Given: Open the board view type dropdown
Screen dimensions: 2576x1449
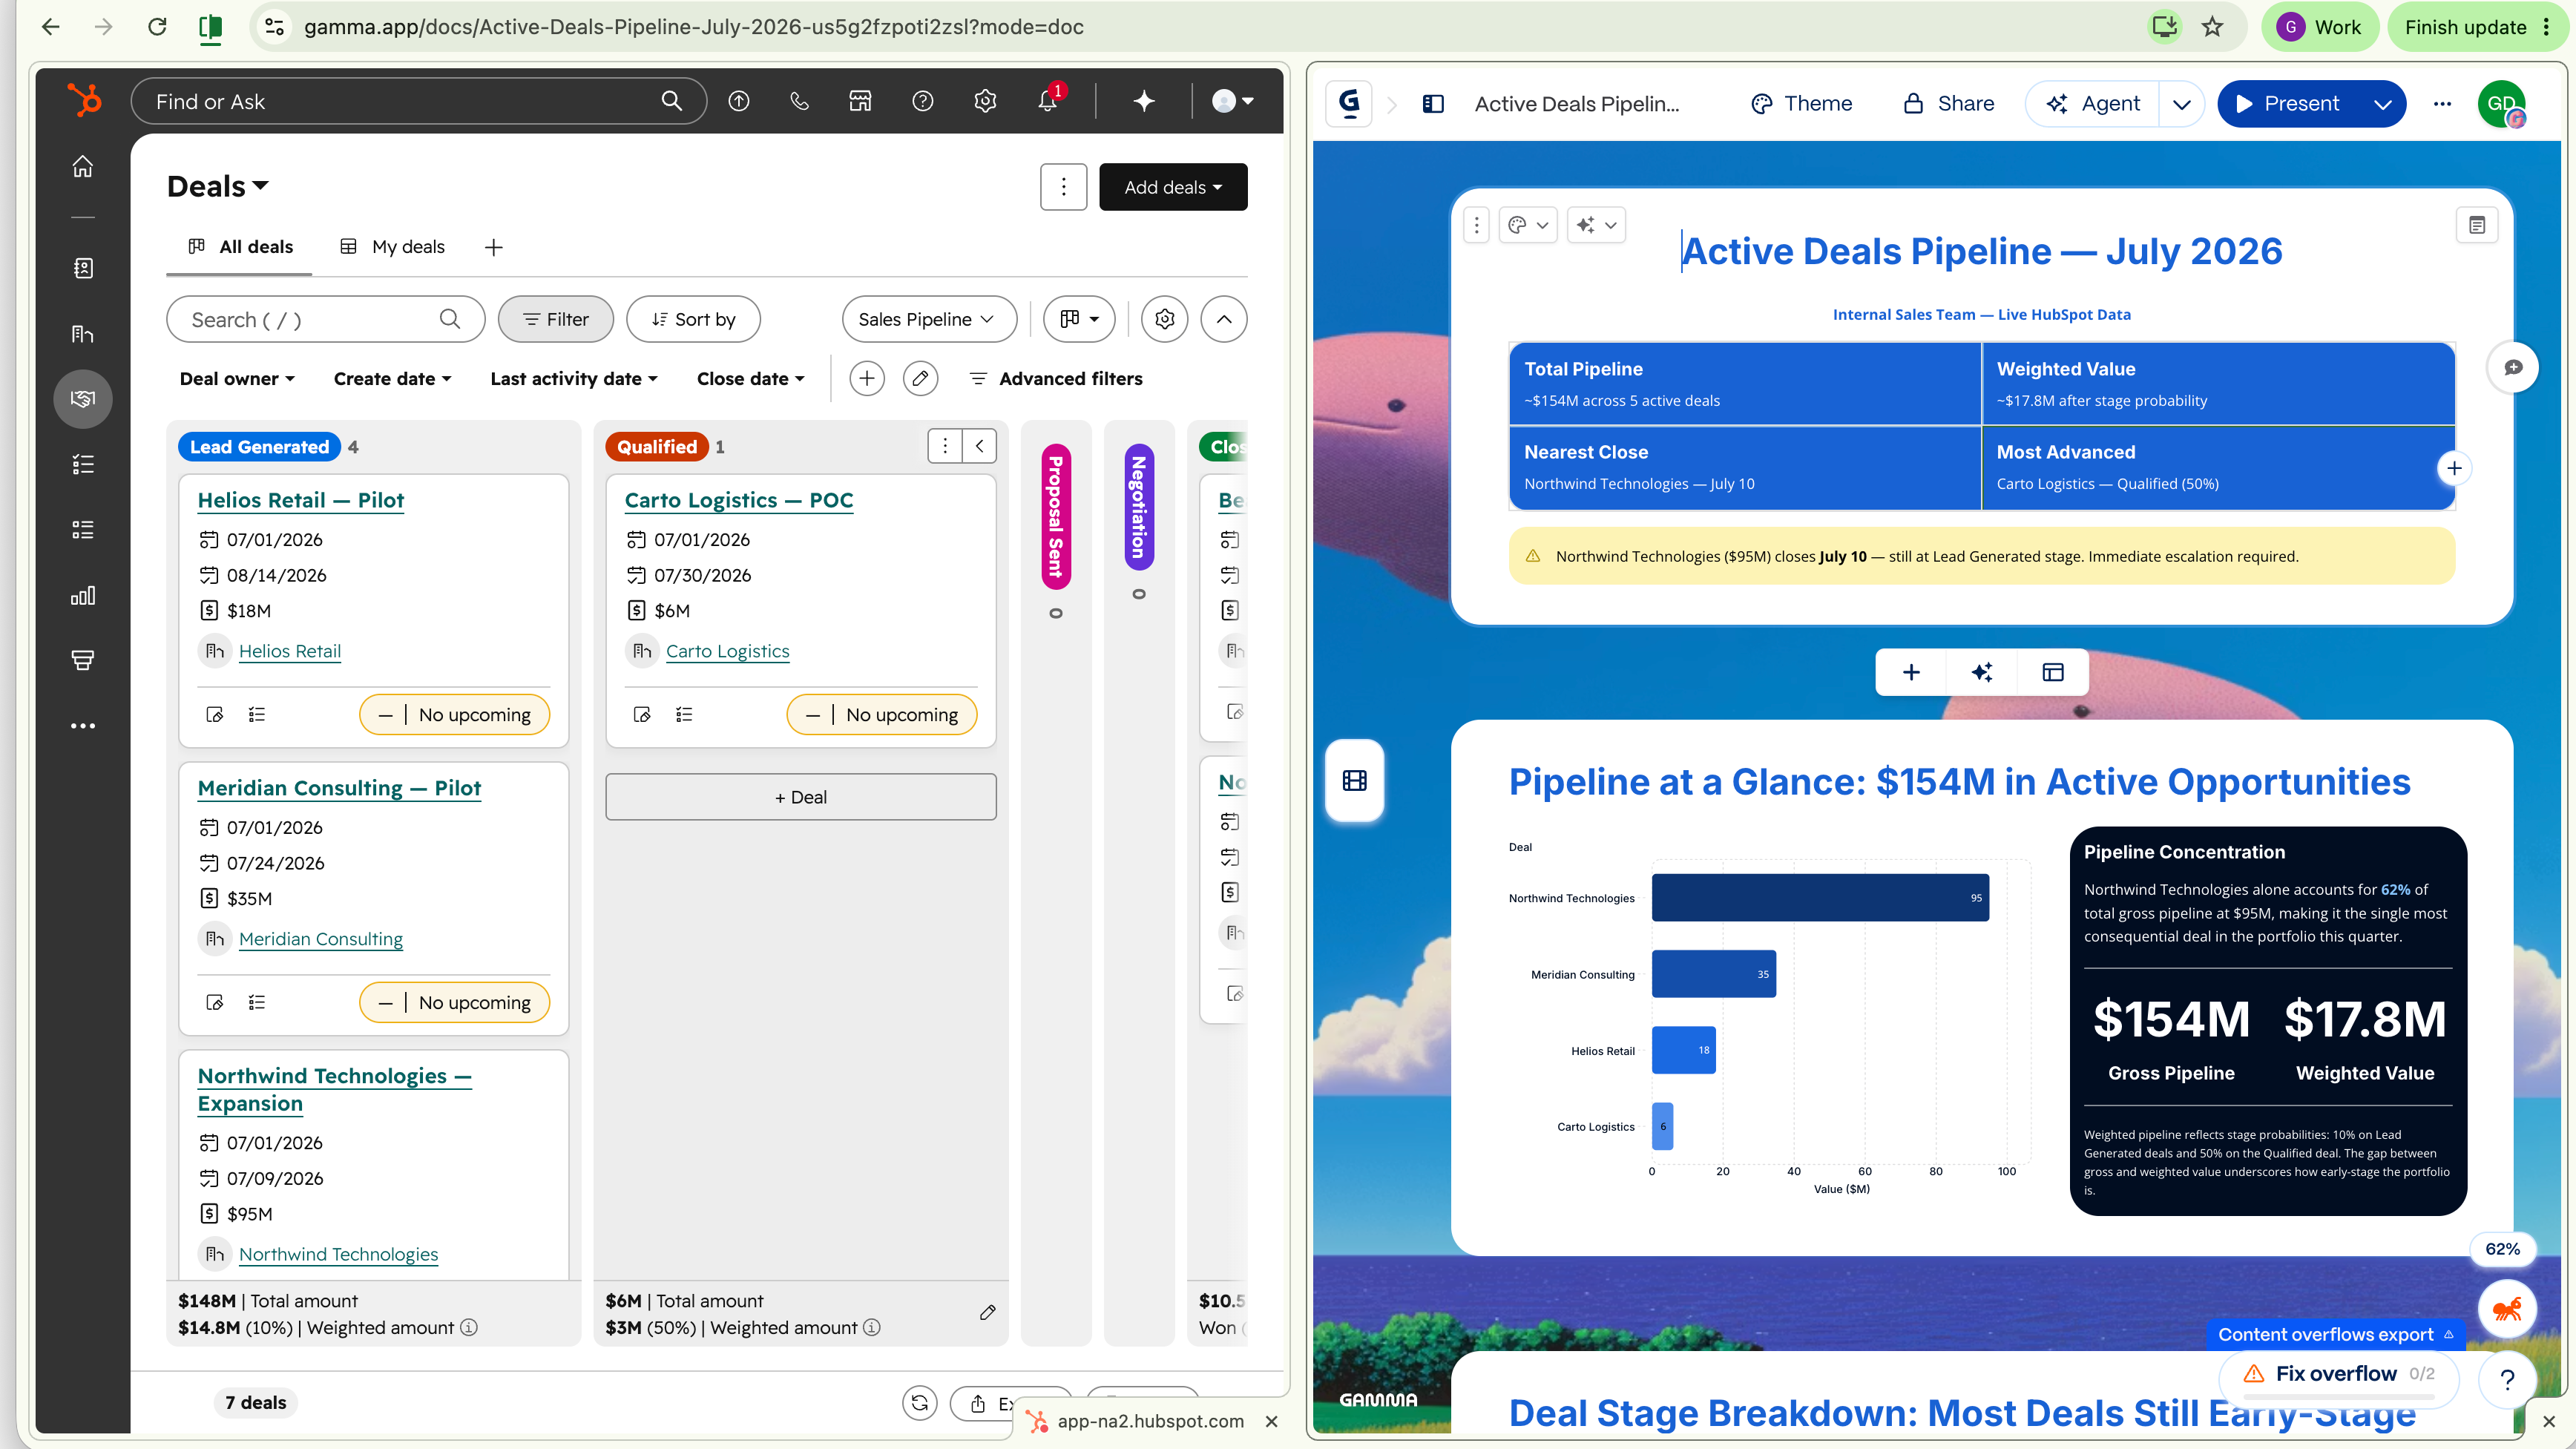Looking at the screenshot, I should pos(1079,319).
